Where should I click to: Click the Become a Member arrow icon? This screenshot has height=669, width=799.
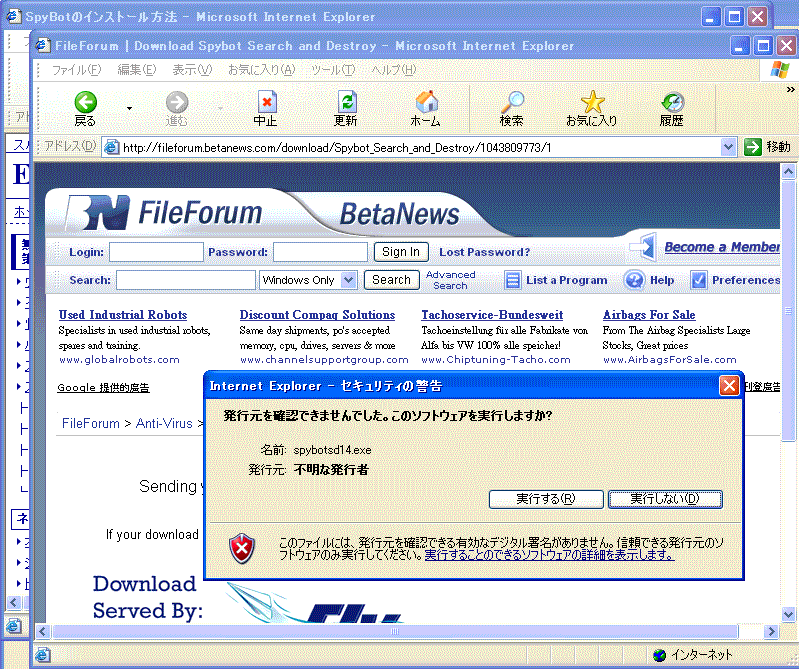coord(643,247)
